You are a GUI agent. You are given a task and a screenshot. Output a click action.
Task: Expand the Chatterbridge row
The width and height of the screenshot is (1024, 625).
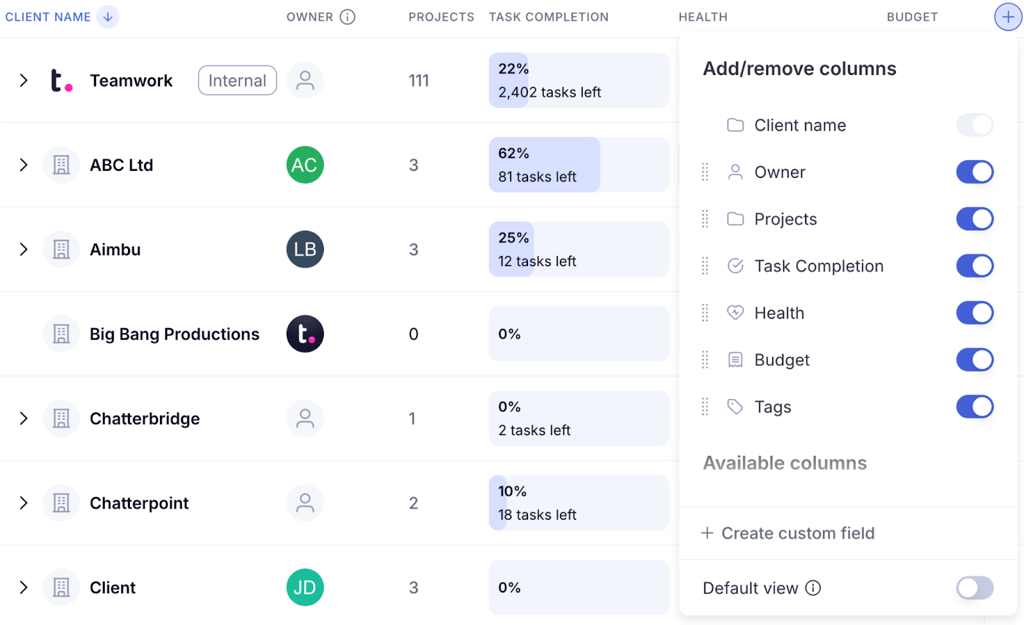click(x=24, y=418)
